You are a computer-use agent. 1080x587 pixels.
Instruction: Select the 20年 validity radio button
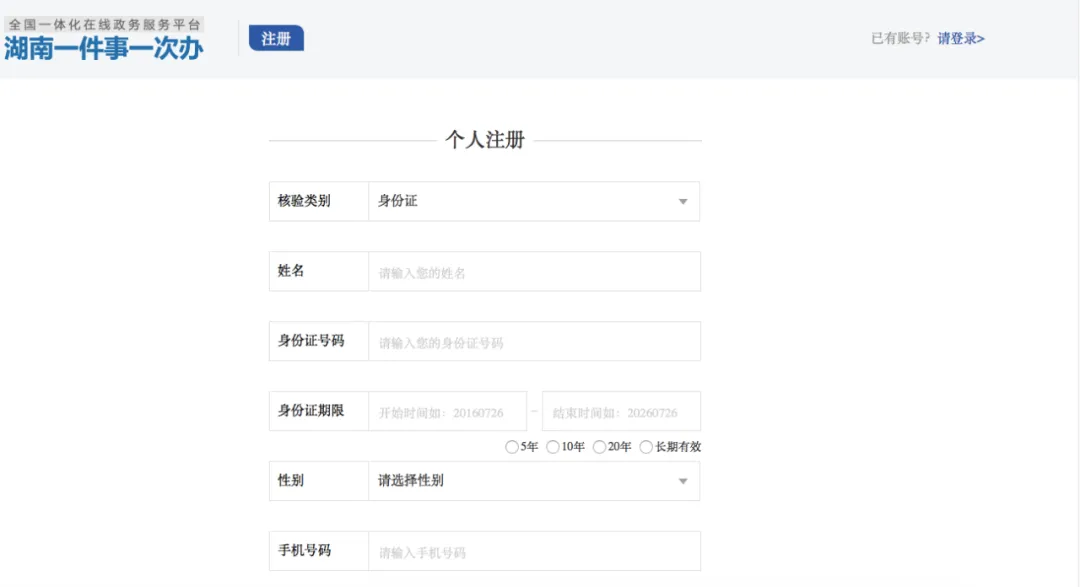click(x=599, y=447)
